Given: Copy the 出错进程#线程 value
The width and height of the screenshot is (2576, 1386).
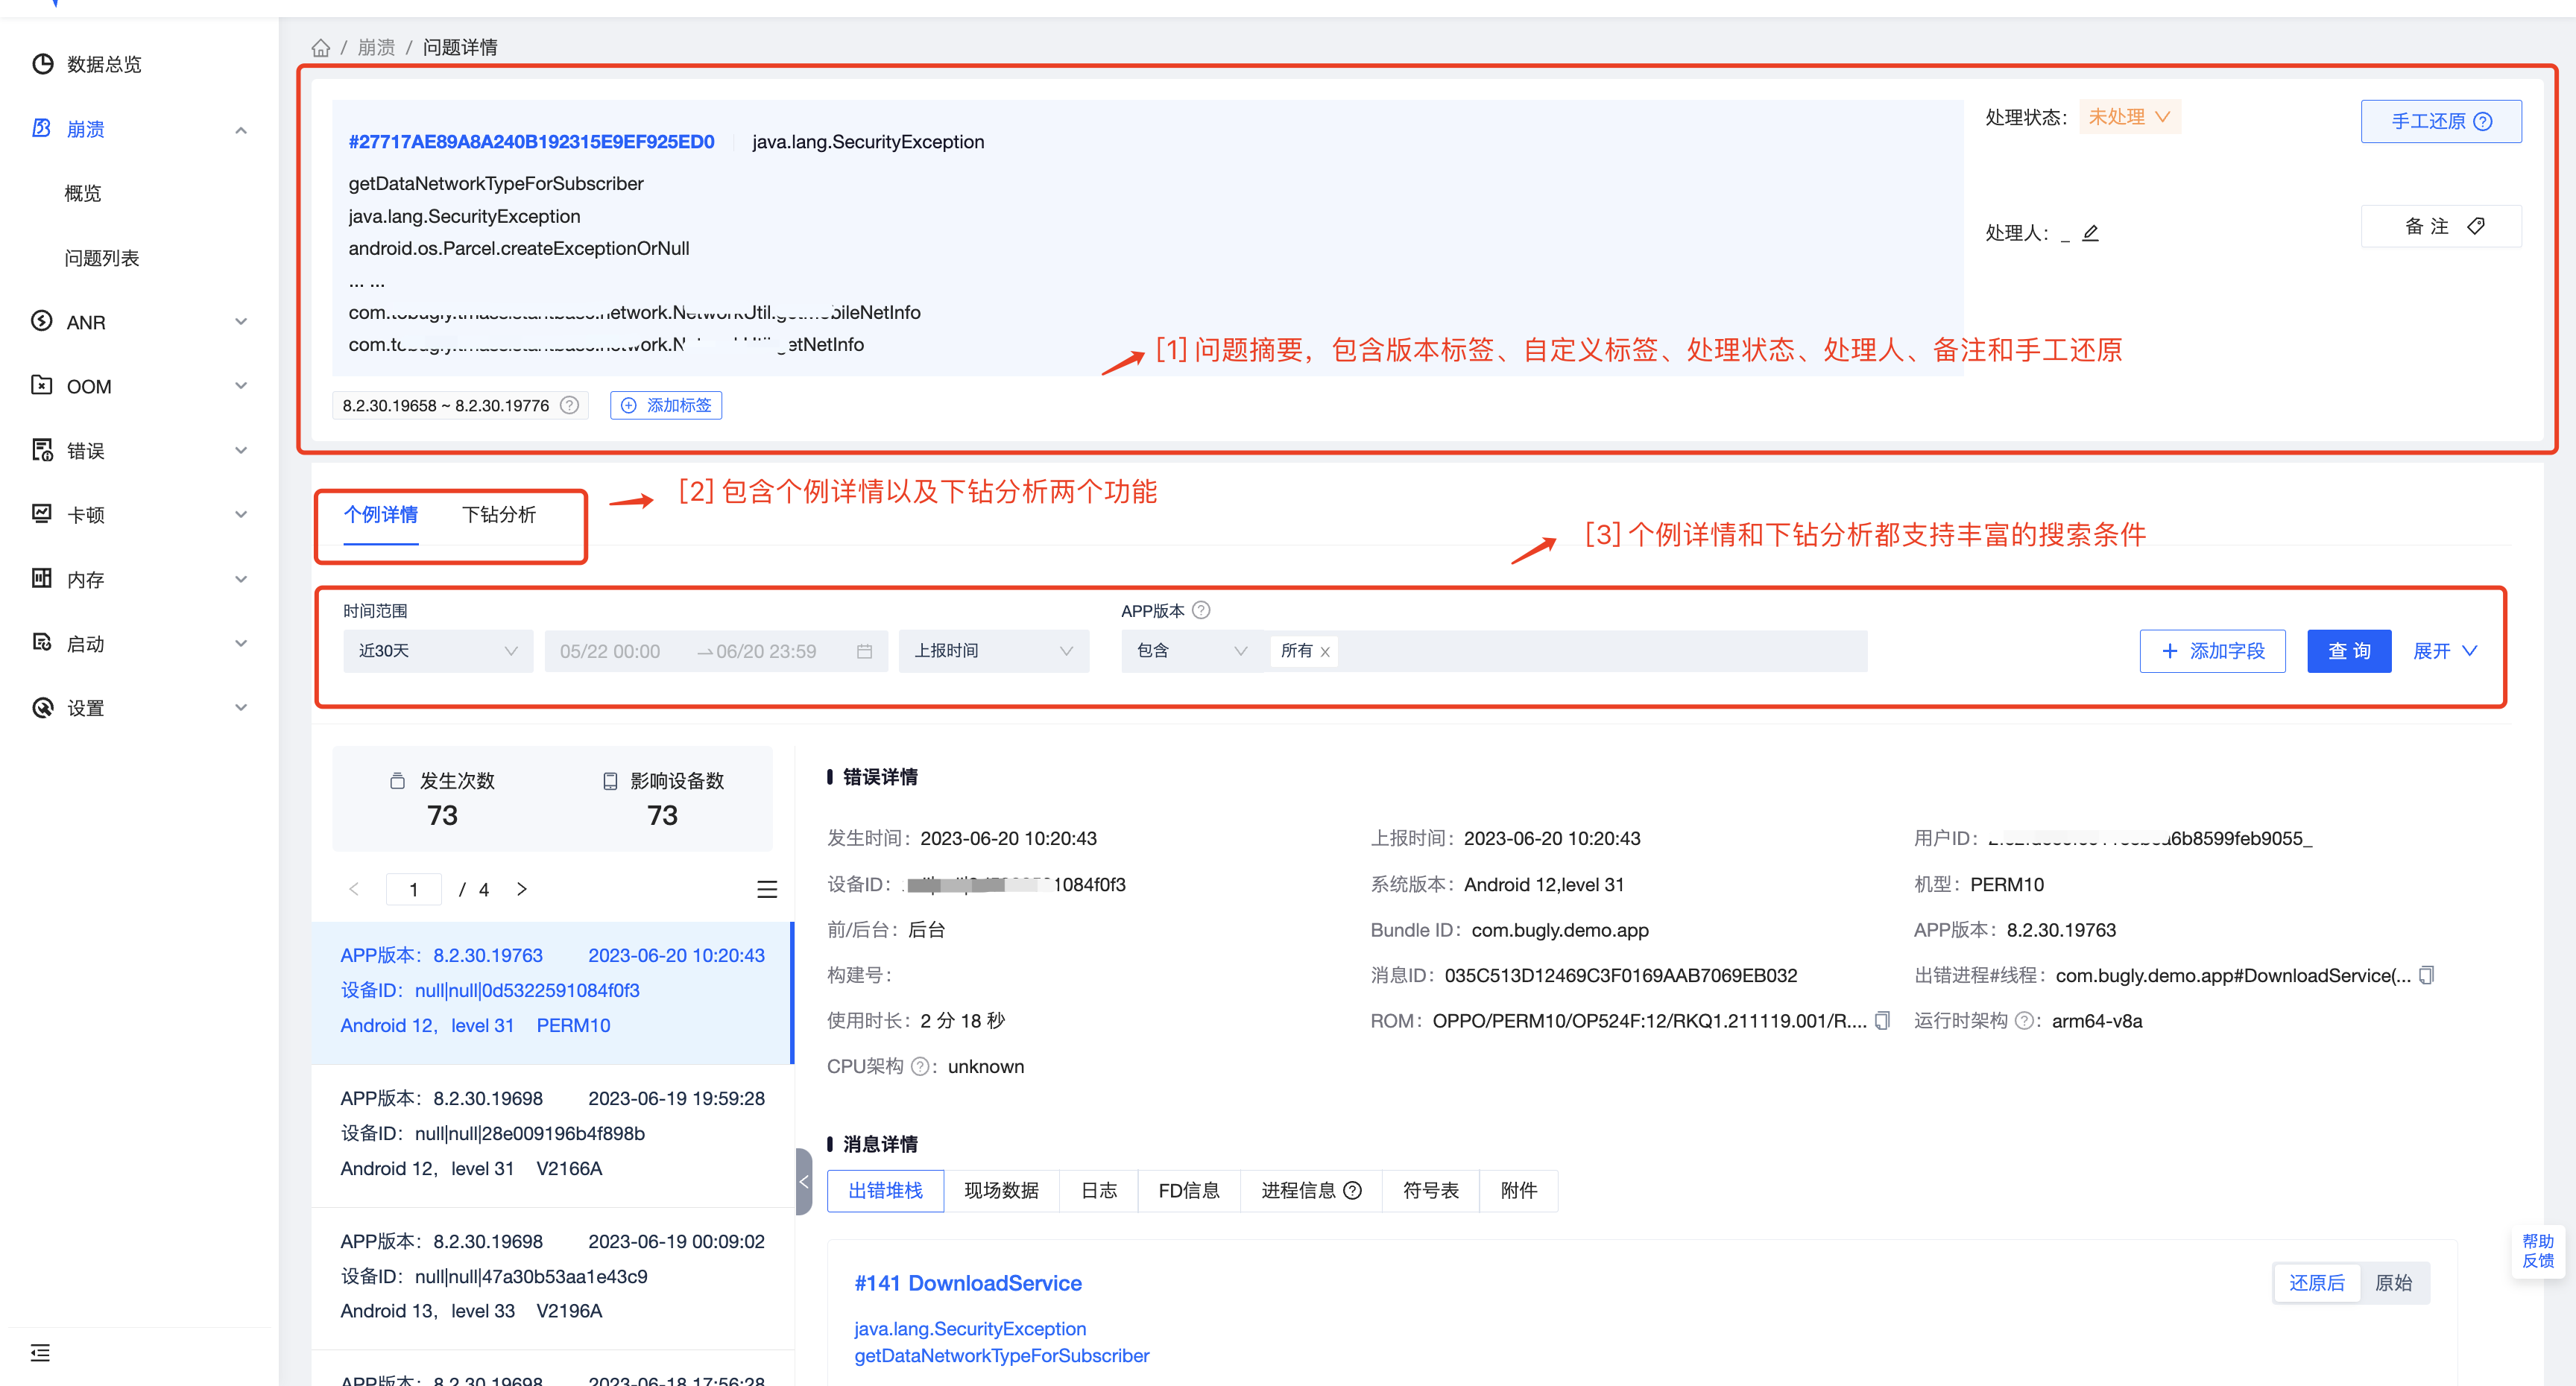Looking at the screenshot, I should coord(2427,975).
